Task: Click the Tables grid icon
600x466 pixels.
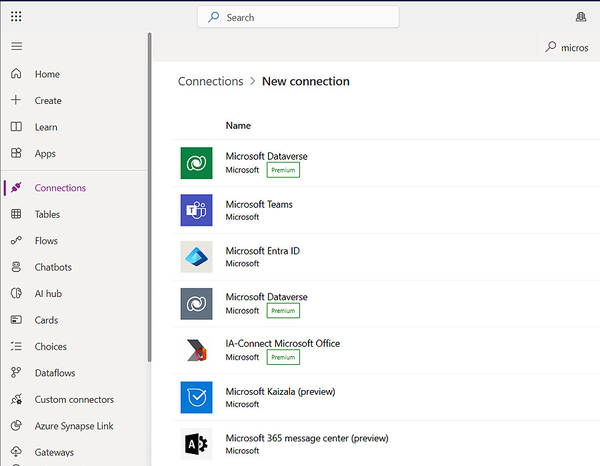Action: 16,214
